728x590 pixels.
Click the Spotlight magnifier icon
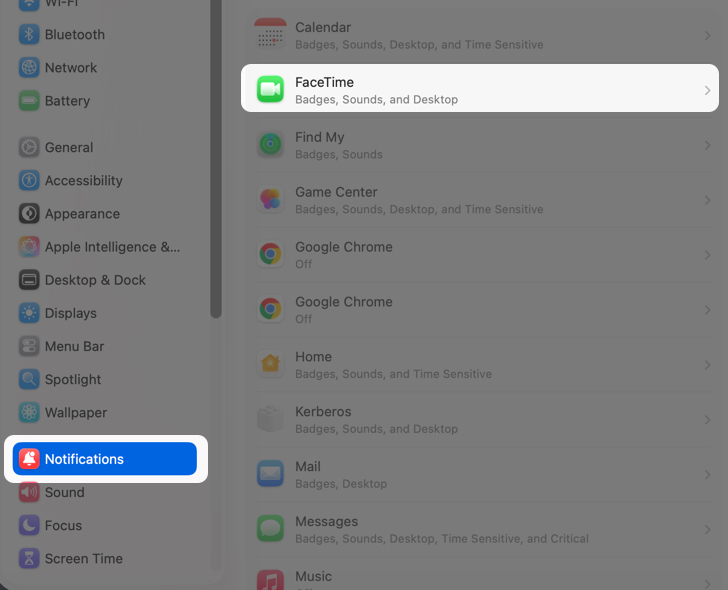click(29, 380)
